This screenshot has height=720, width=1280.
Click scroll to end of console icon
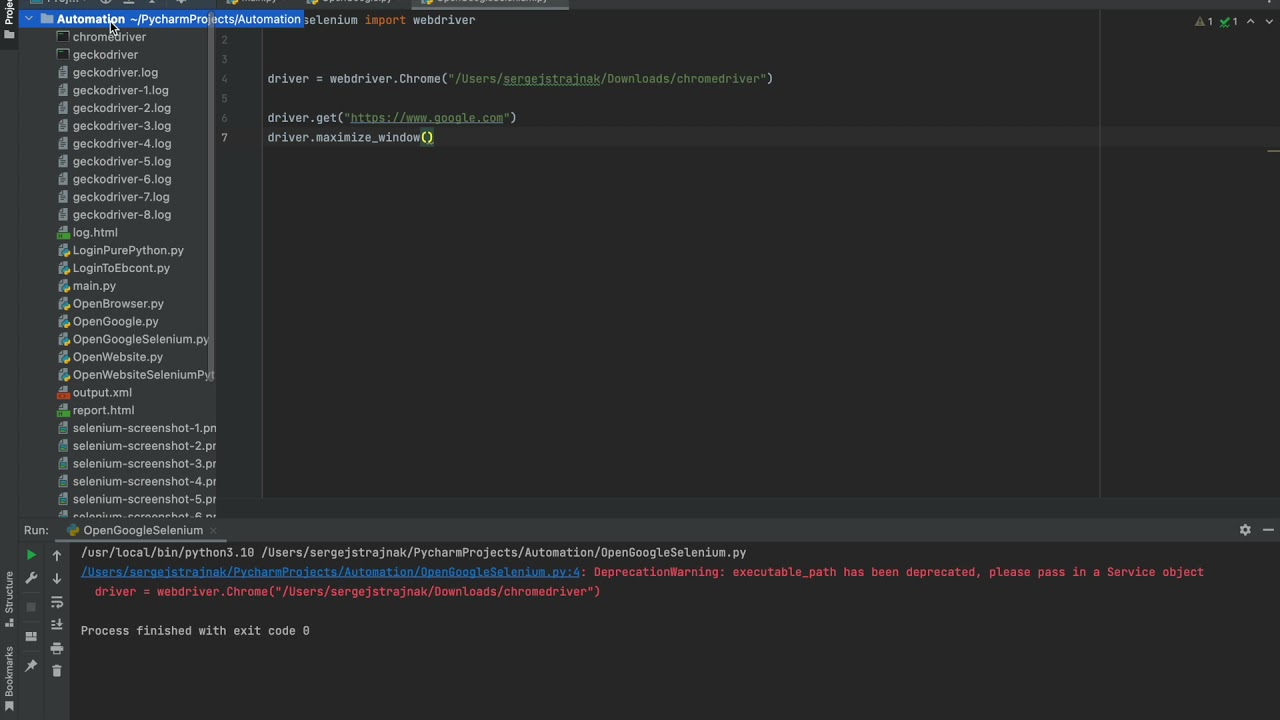57,625
